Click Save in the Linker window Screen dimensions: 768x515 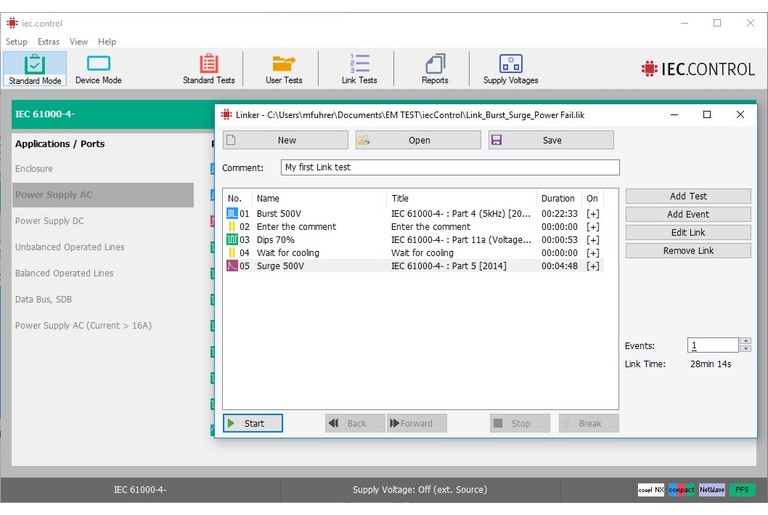pos(551,140)
